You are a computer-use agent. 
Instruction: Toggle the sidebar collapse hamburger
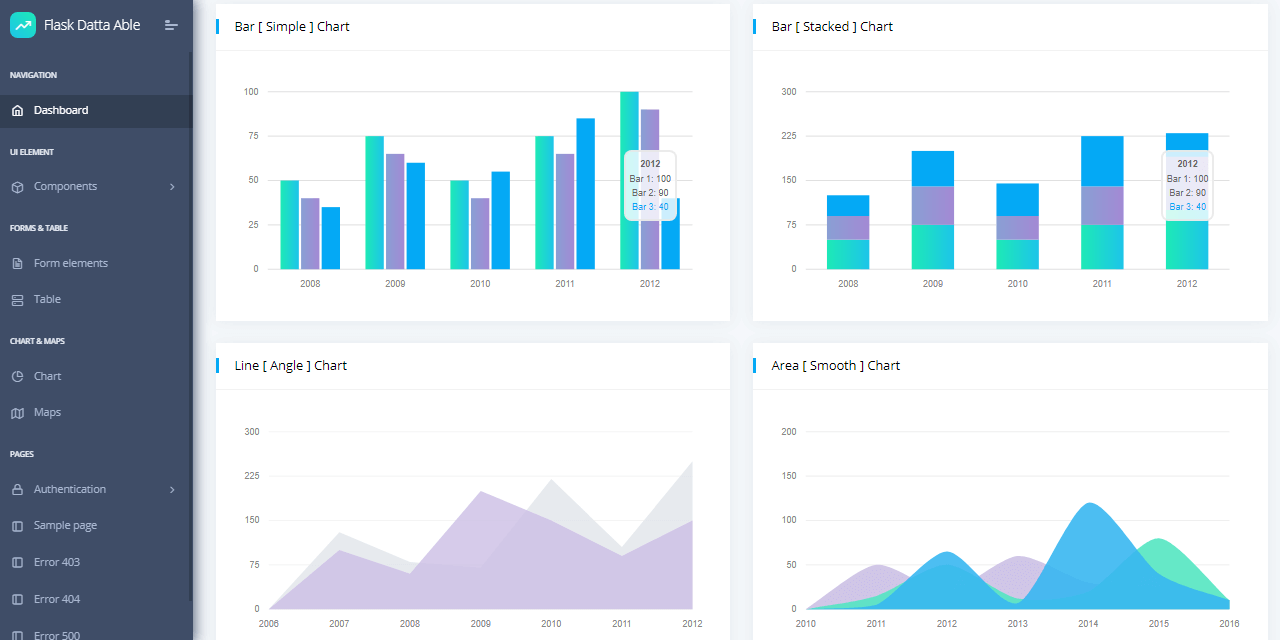(x=172, y=24)
